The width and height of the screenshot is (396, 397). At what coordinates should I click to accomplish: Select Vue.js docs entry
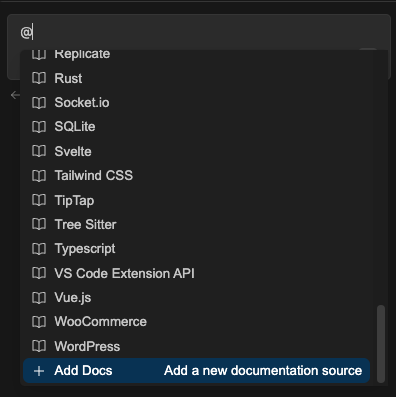coord(197,298)
